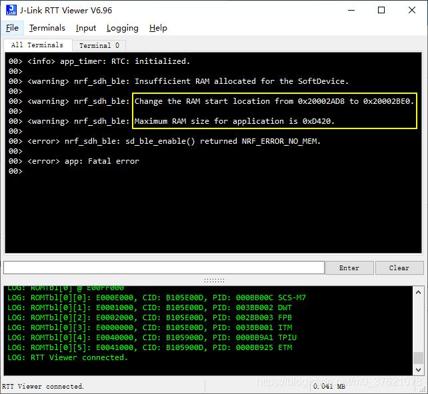Click the splitter handle between terminal and log
Viewport: 428px width, 394px height.
(214, 280)
